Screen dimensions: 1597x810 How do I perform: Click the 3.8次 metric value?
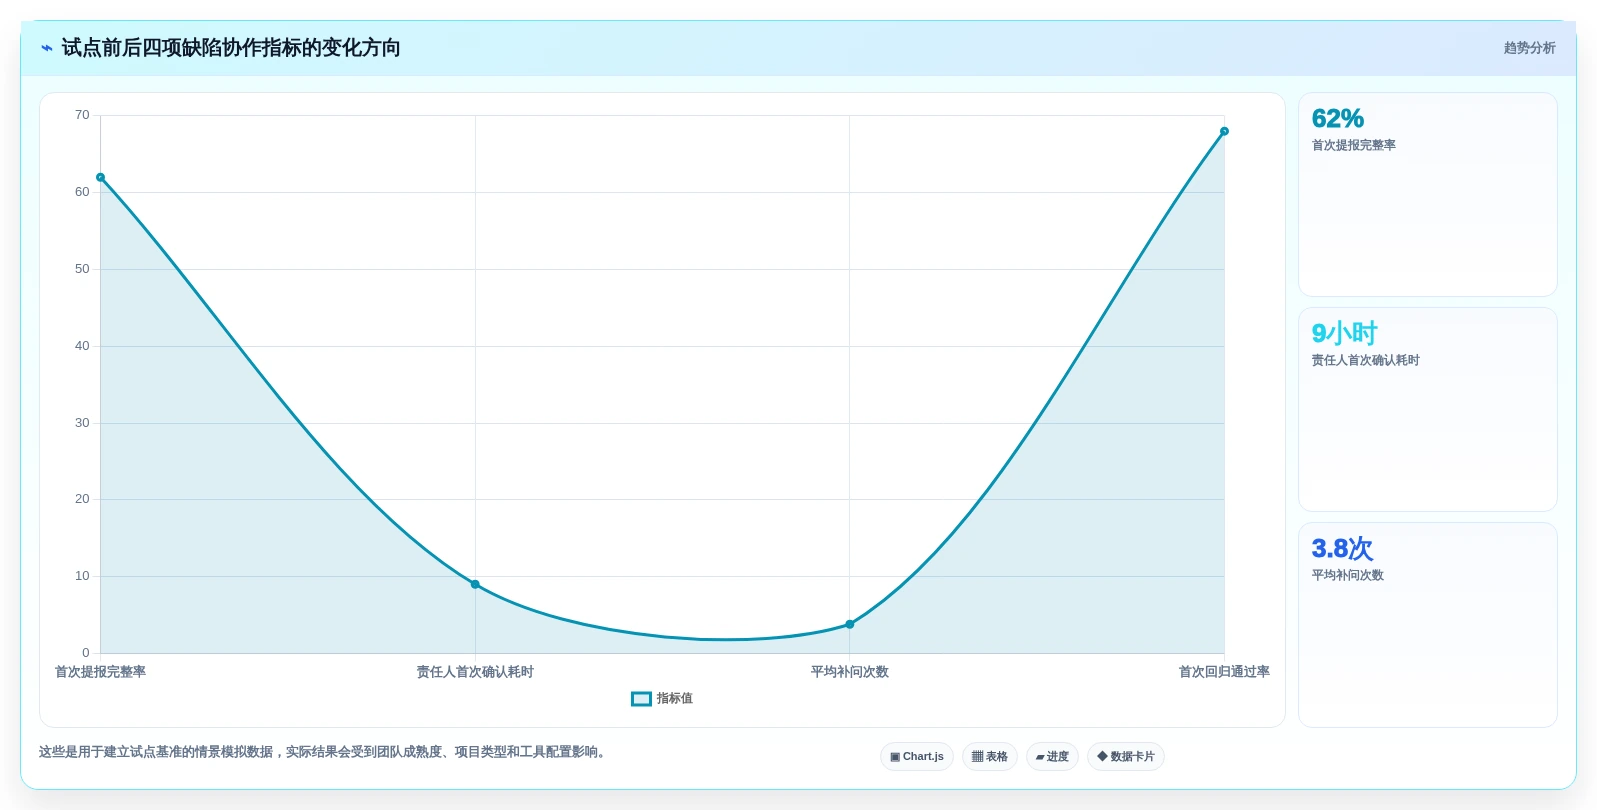point(1342,549)
